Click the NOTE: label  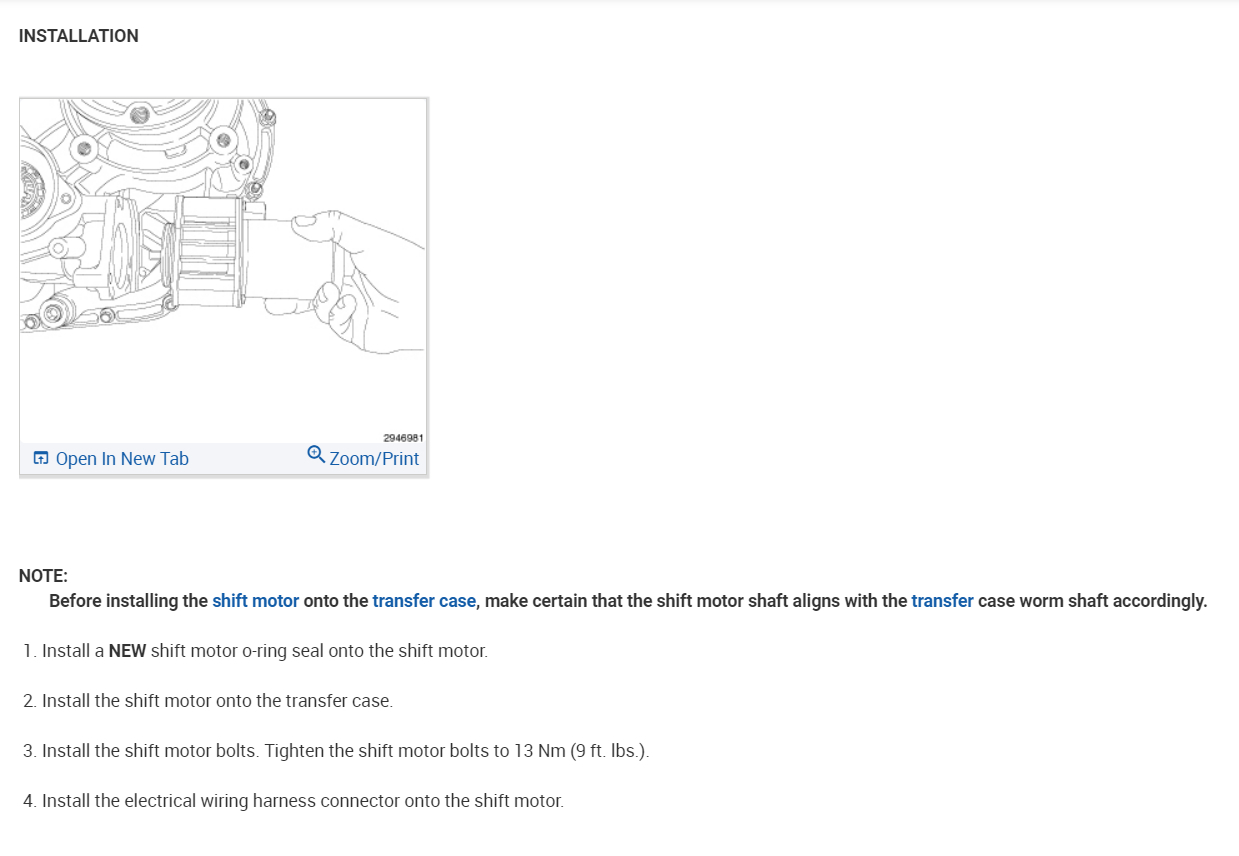(43, 576)
